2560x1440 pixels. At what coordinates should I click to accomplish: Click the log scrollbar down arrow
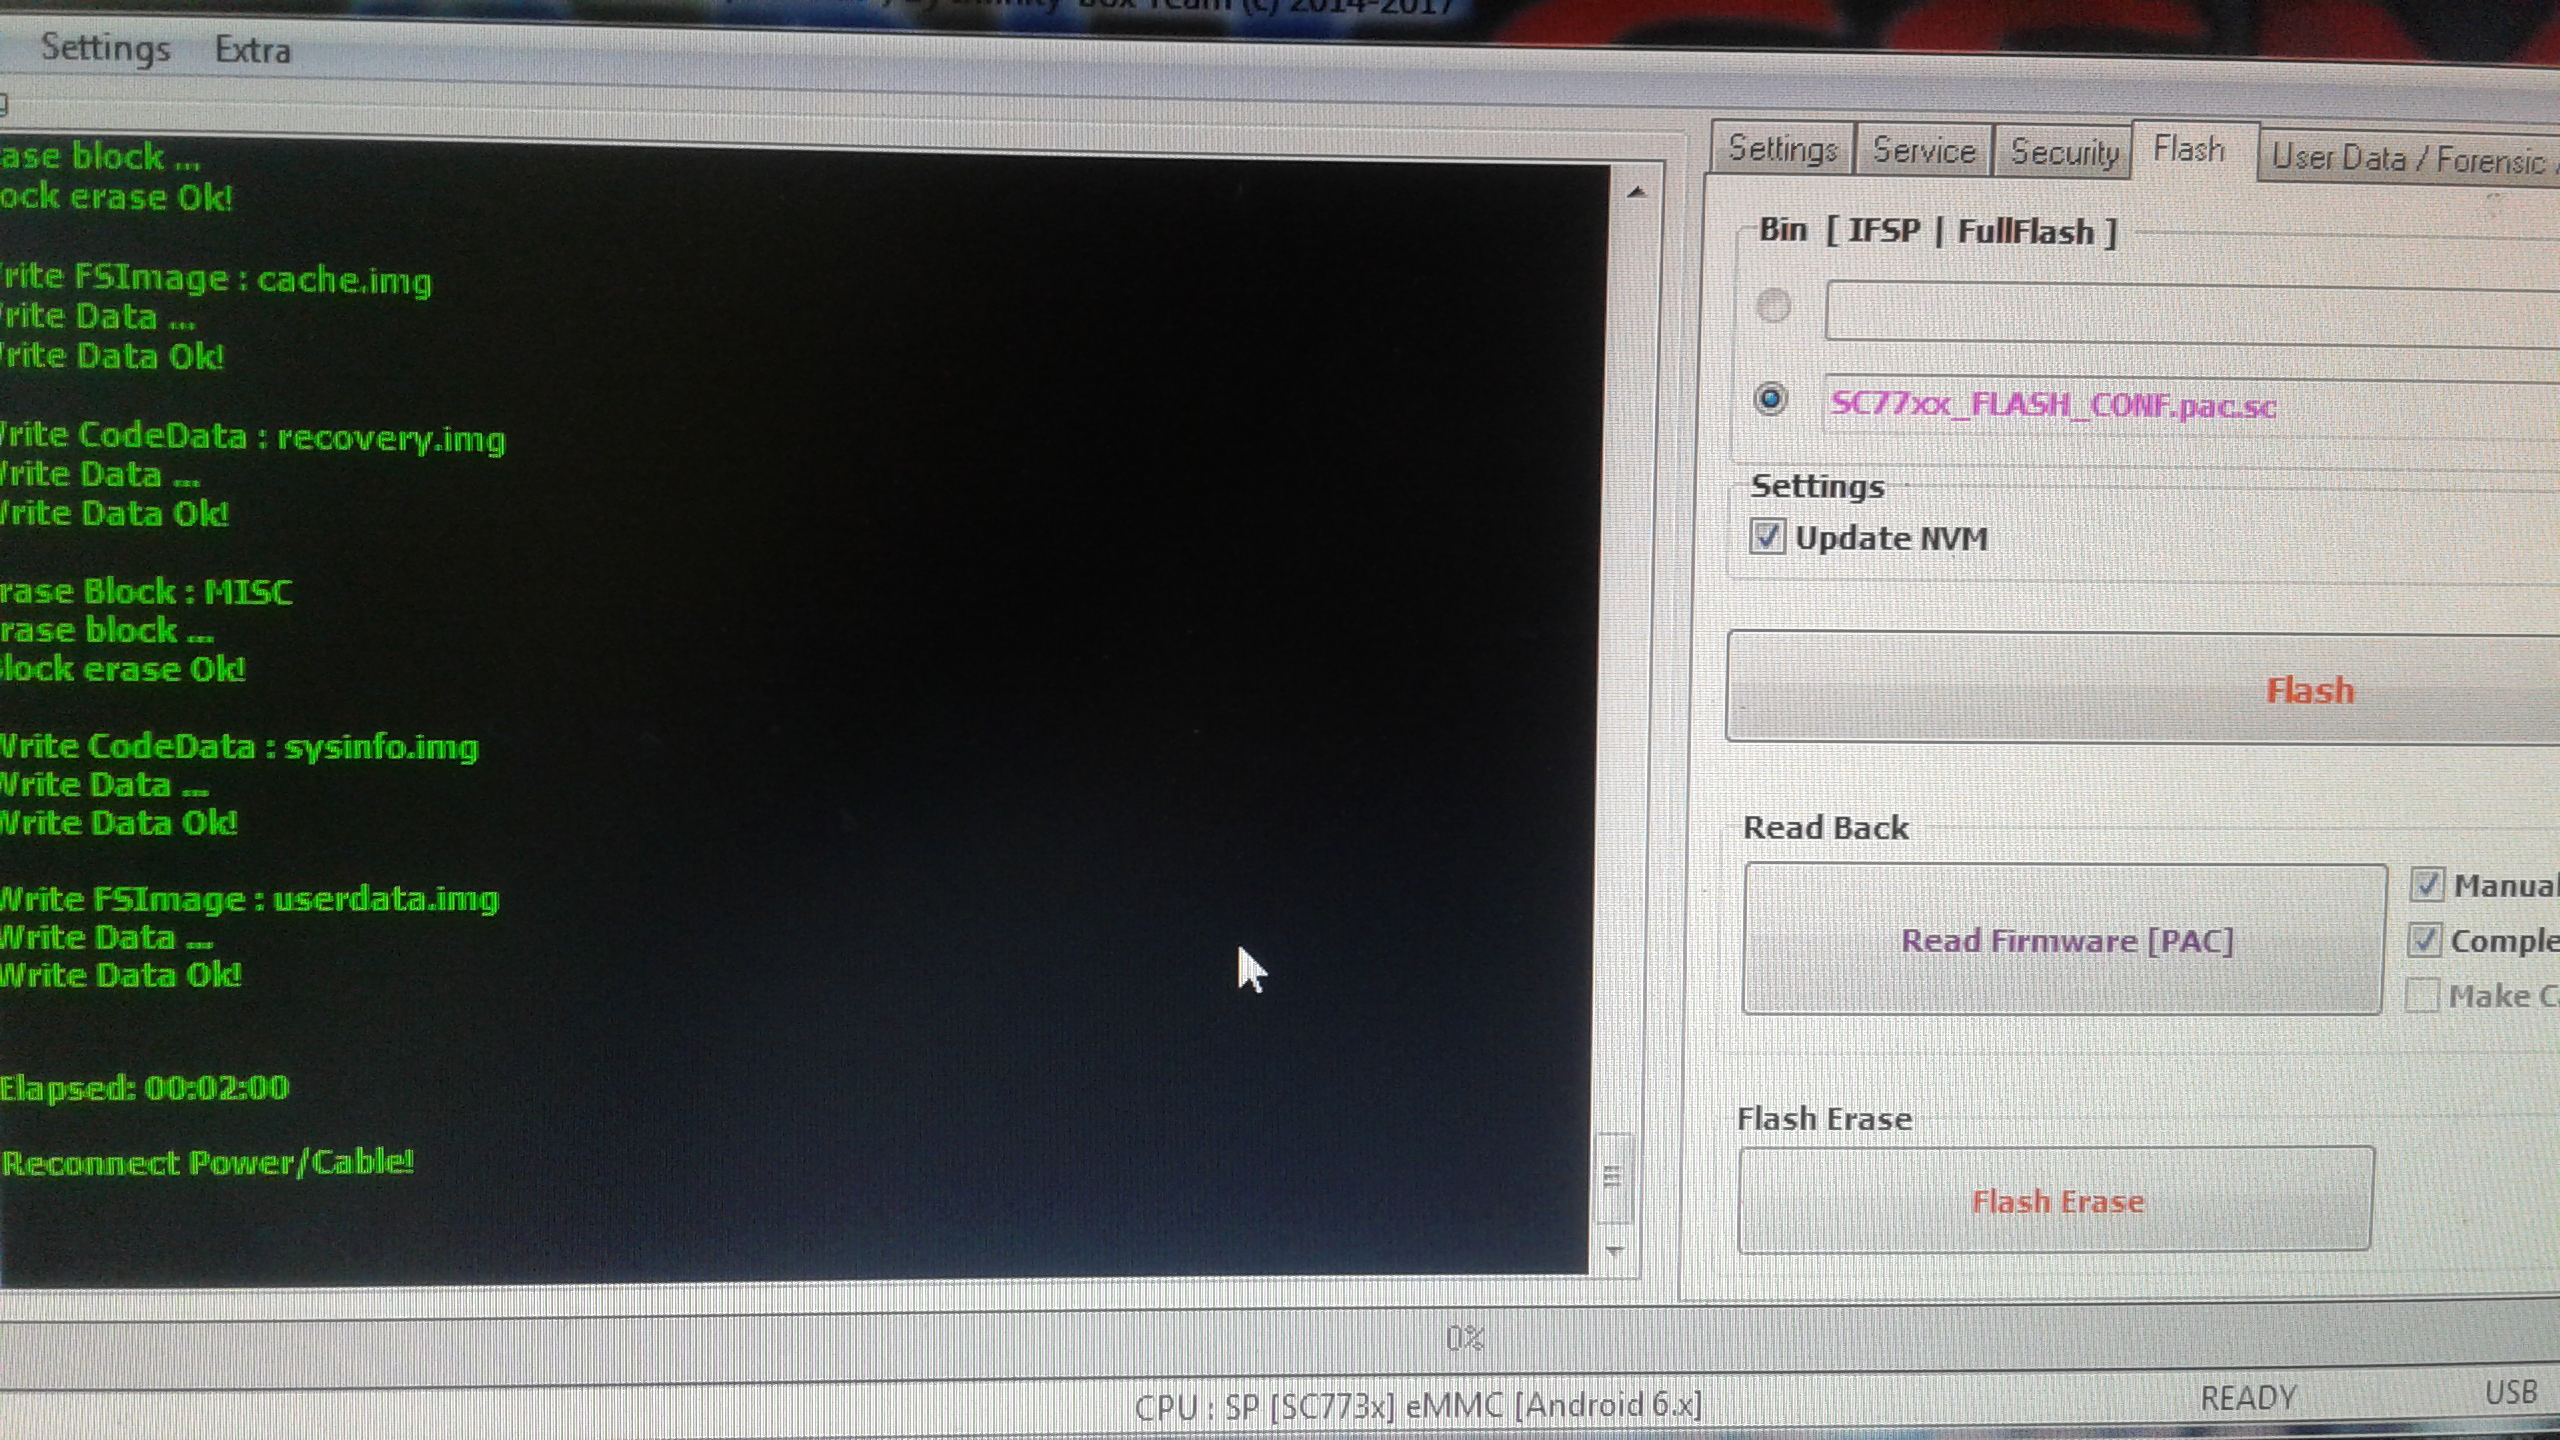click(x=1613, y=1250)
